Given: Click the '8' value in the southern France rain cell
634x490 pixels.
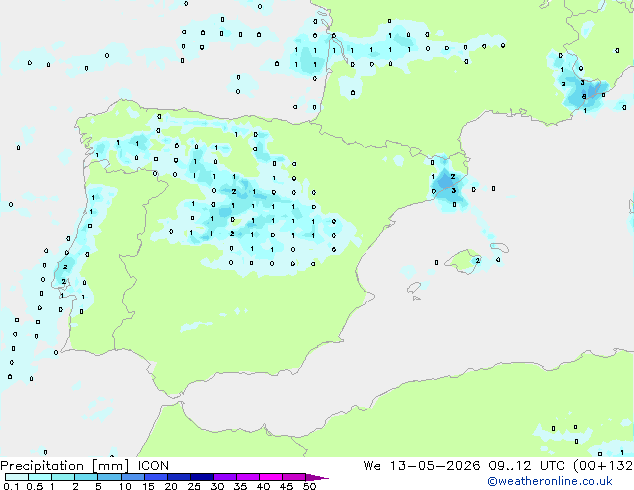Looking at the screenshot, I should click(x=584, y=96).
